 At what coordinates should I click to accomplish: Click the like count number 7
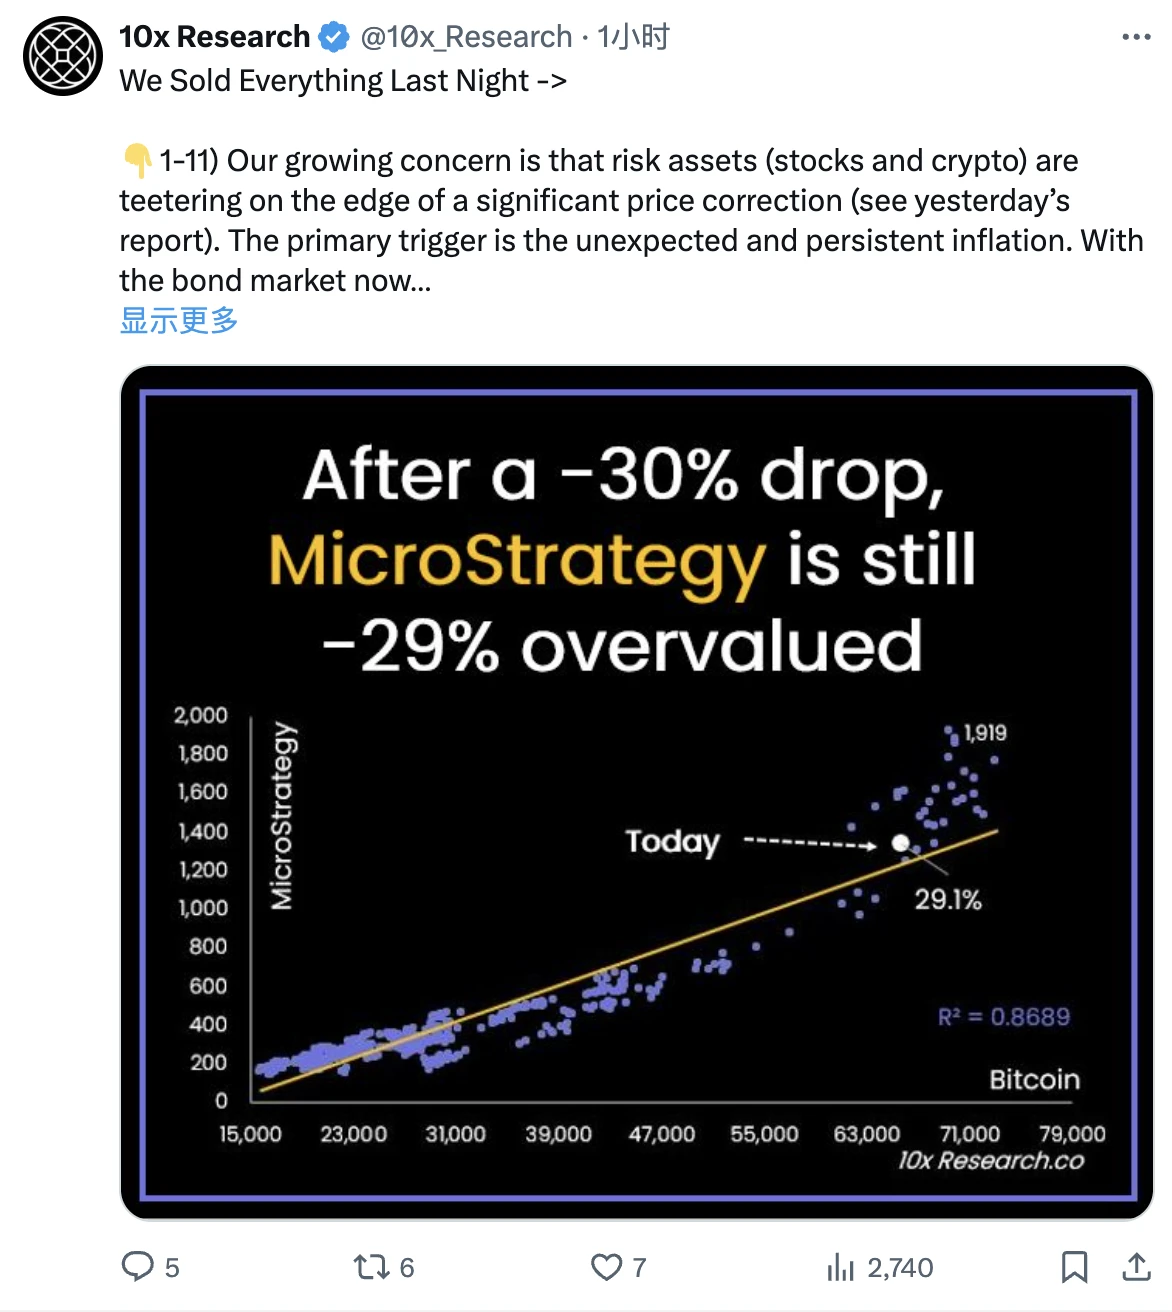pos(640,1268)
